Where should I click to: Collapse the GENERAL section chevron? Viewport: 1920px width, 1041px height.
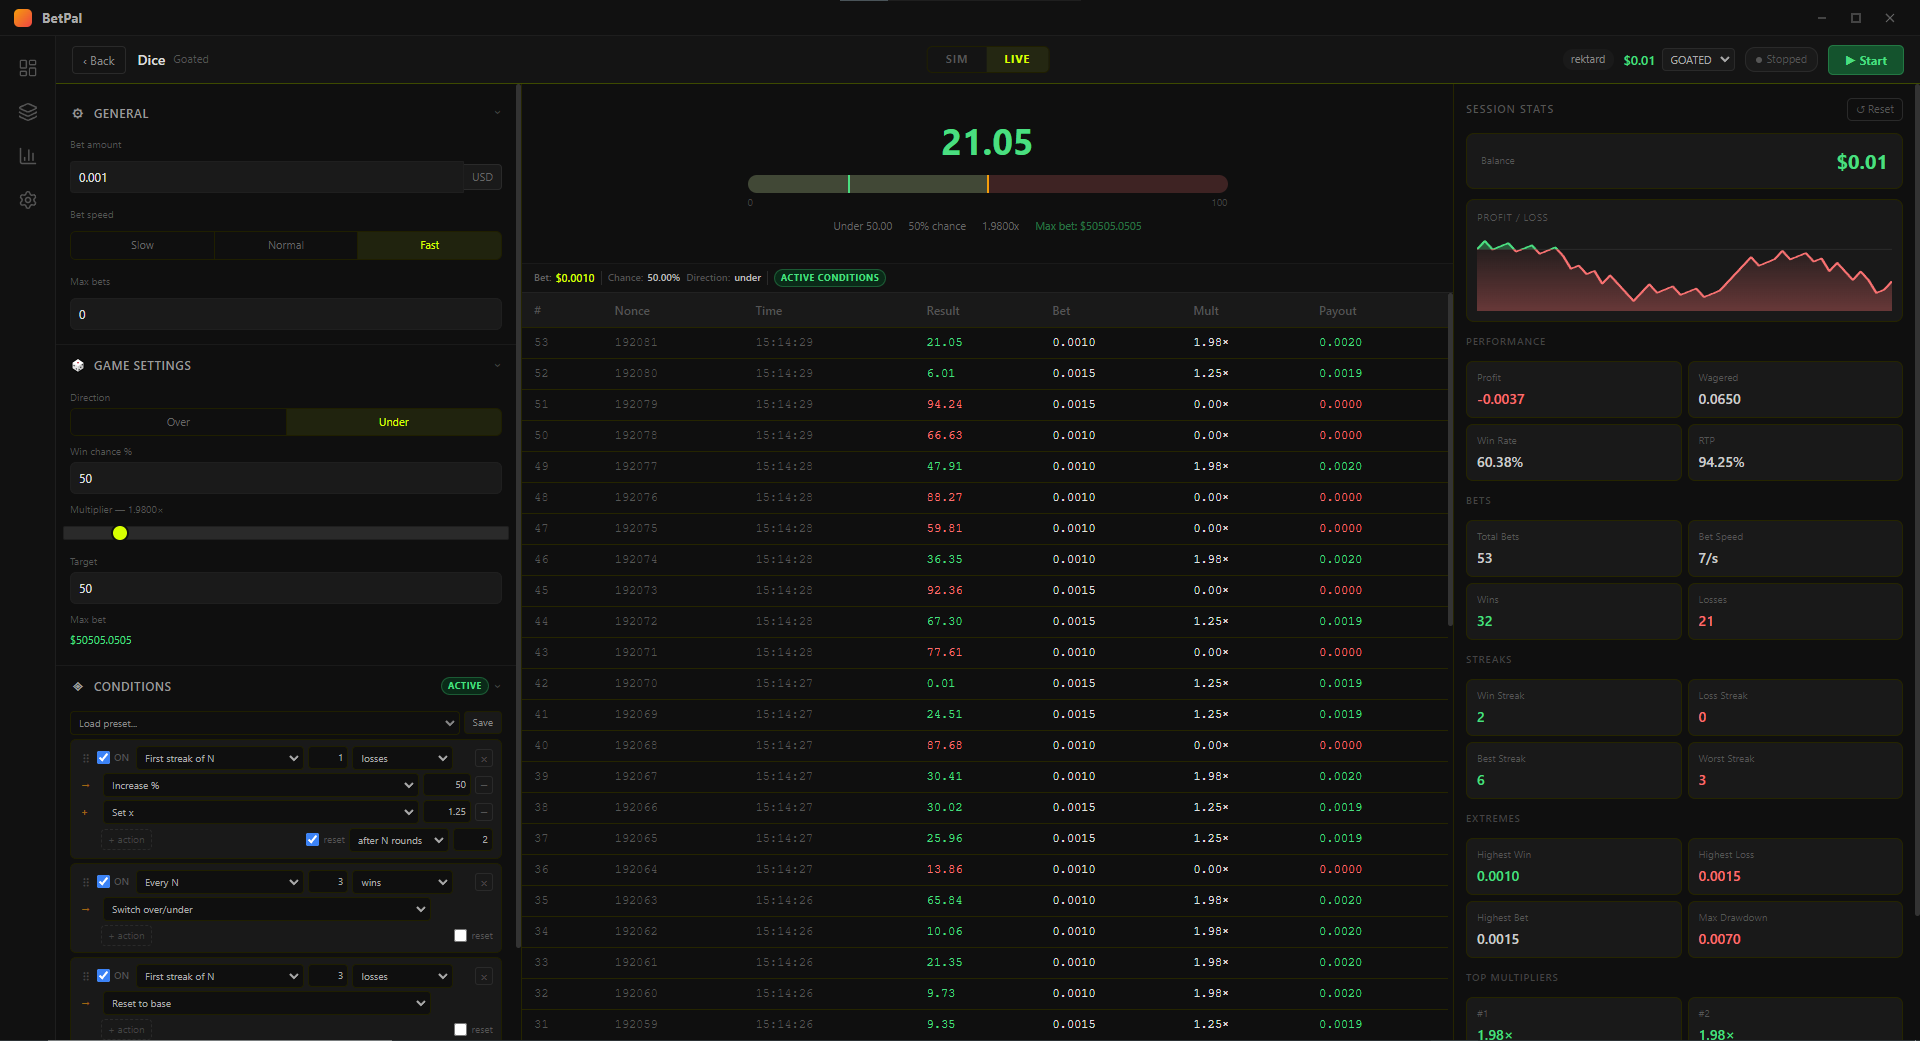[497, 113]
